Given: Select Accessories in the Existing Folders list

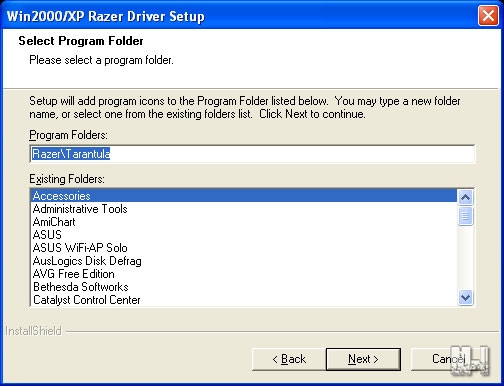Looking at the screenshot, I should (244, 196).
